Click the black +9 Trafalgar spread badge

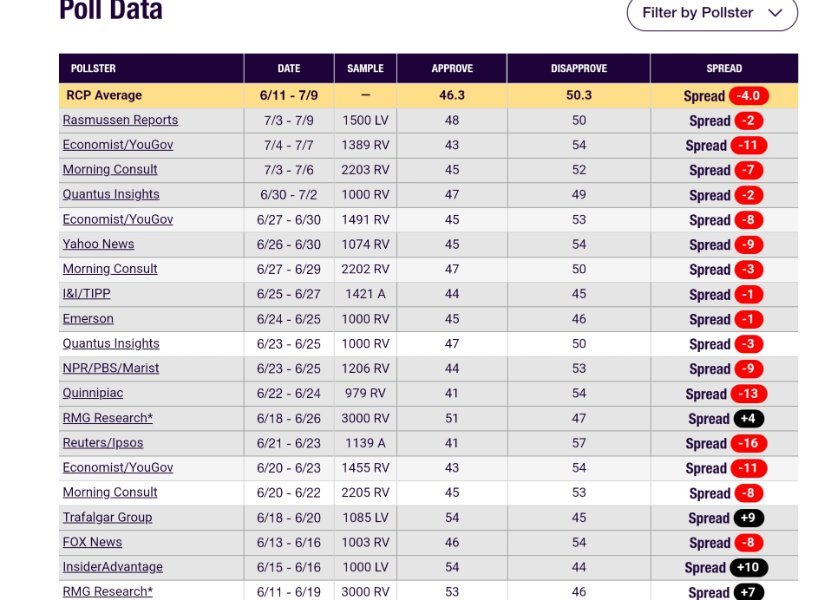coord(749,518)
